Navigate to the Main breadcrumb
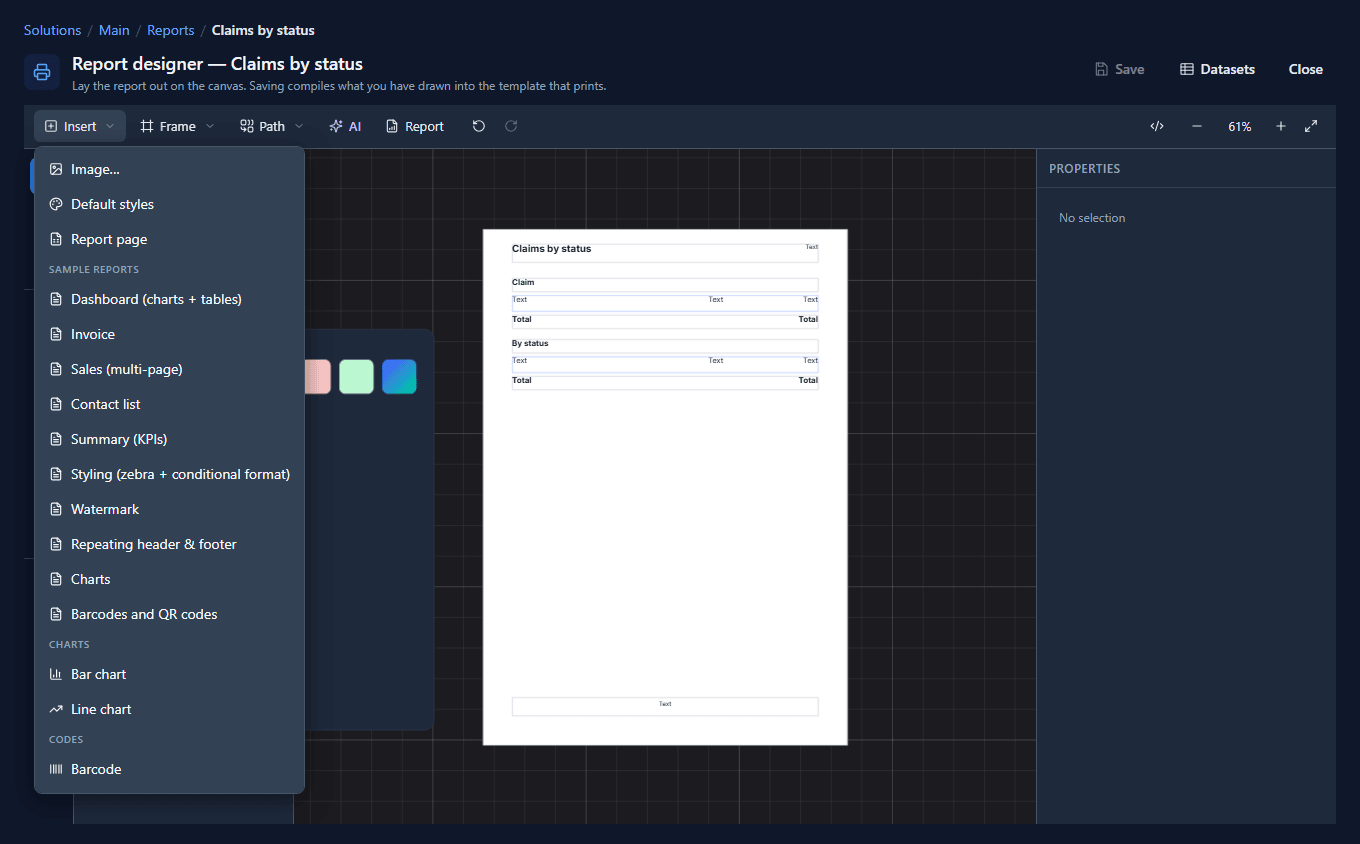Image resolution: width=1360 pixels, height=844 pixels. pyautogui.click(x=114, y=31)
